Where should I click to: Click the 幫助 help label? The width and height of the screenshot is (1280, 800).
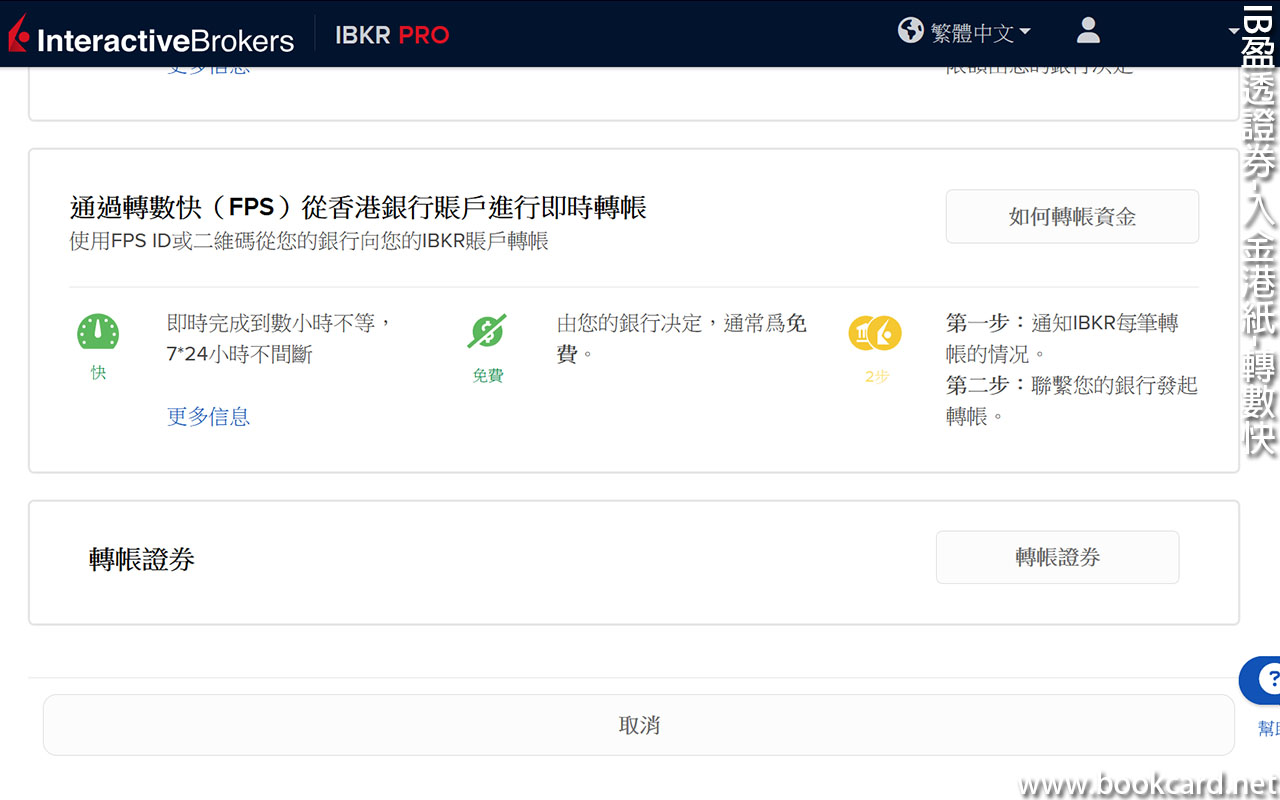coord(1268,728)
